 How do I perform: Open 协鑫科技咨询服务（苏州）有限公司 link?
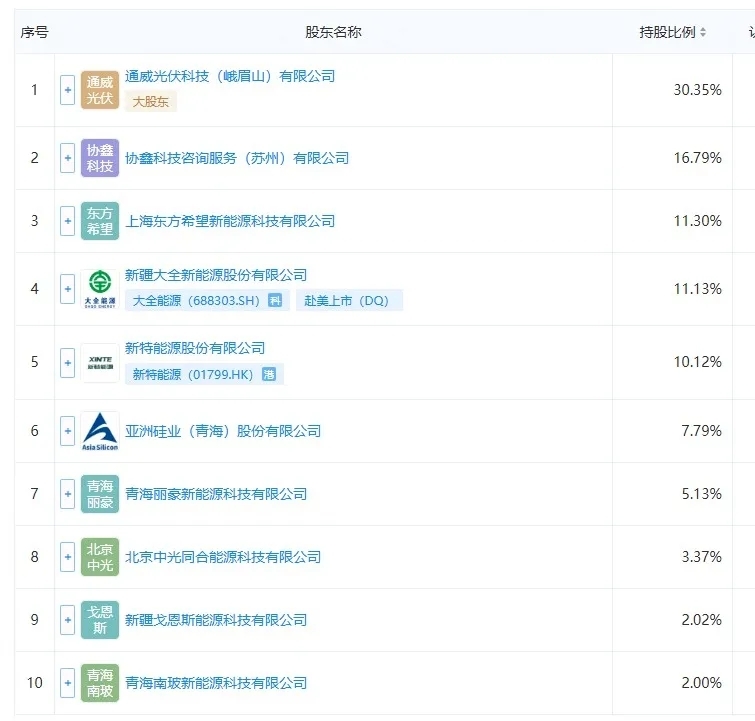coord(237,158)
